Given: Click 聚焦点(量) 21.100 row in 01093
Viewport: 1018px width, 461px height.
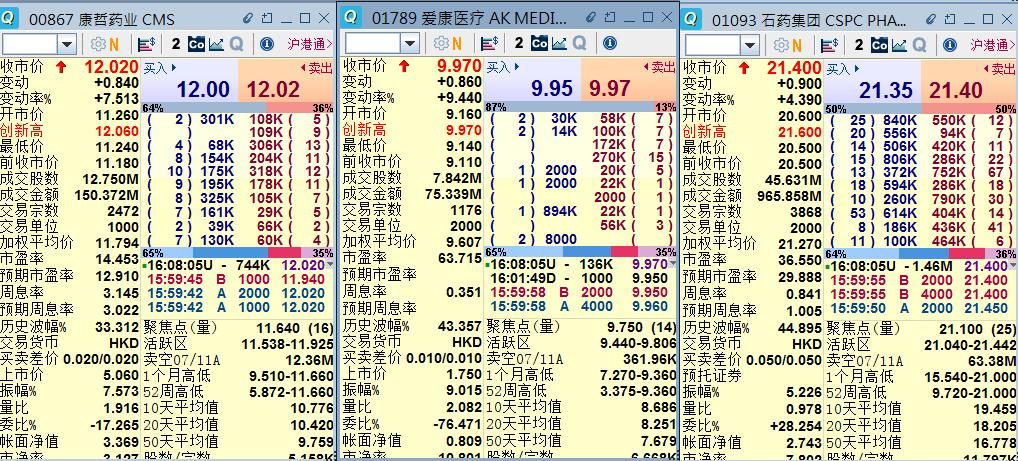Looking at the screenshot, I should pyautogui.click(x=921, y=328).
